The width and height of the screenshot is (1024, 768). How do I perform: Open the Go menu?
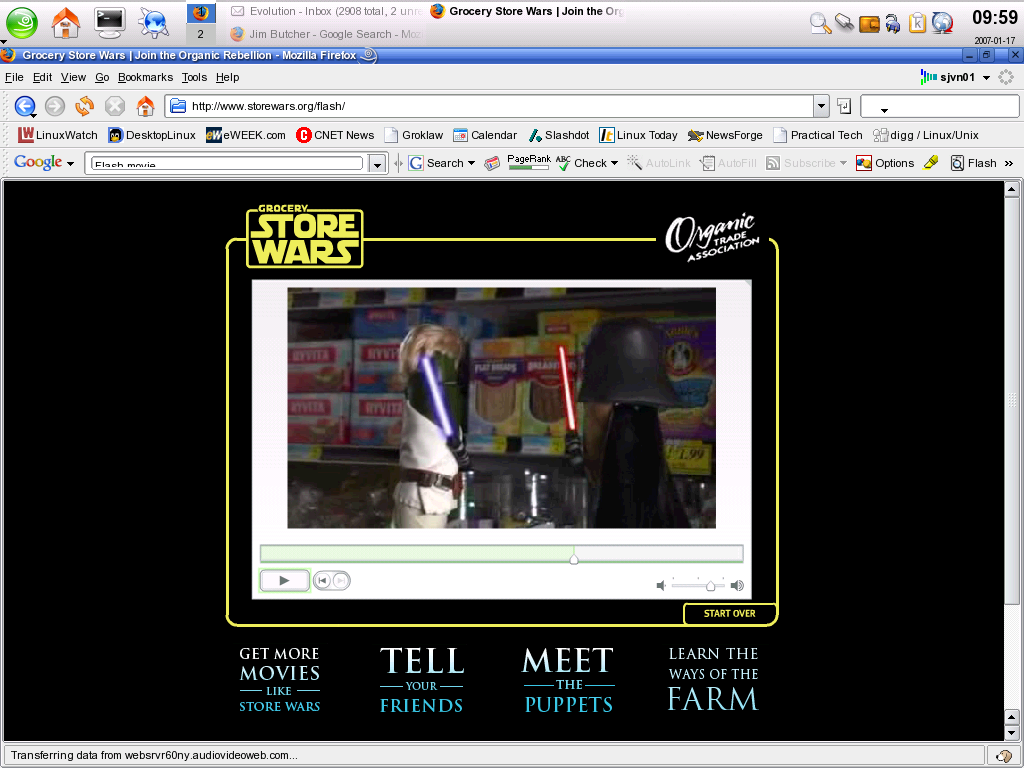click(102, 77)
